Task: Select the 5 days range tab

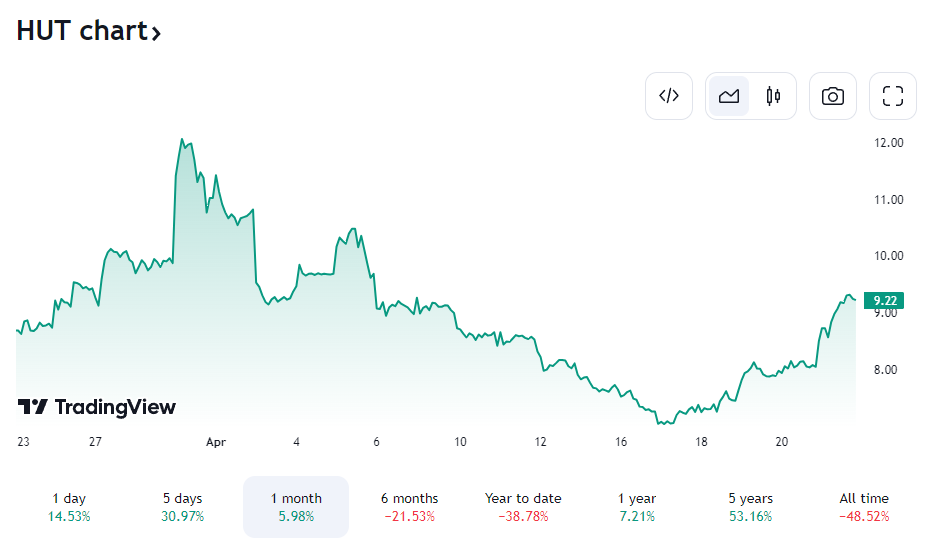Action: coord(182,507)
